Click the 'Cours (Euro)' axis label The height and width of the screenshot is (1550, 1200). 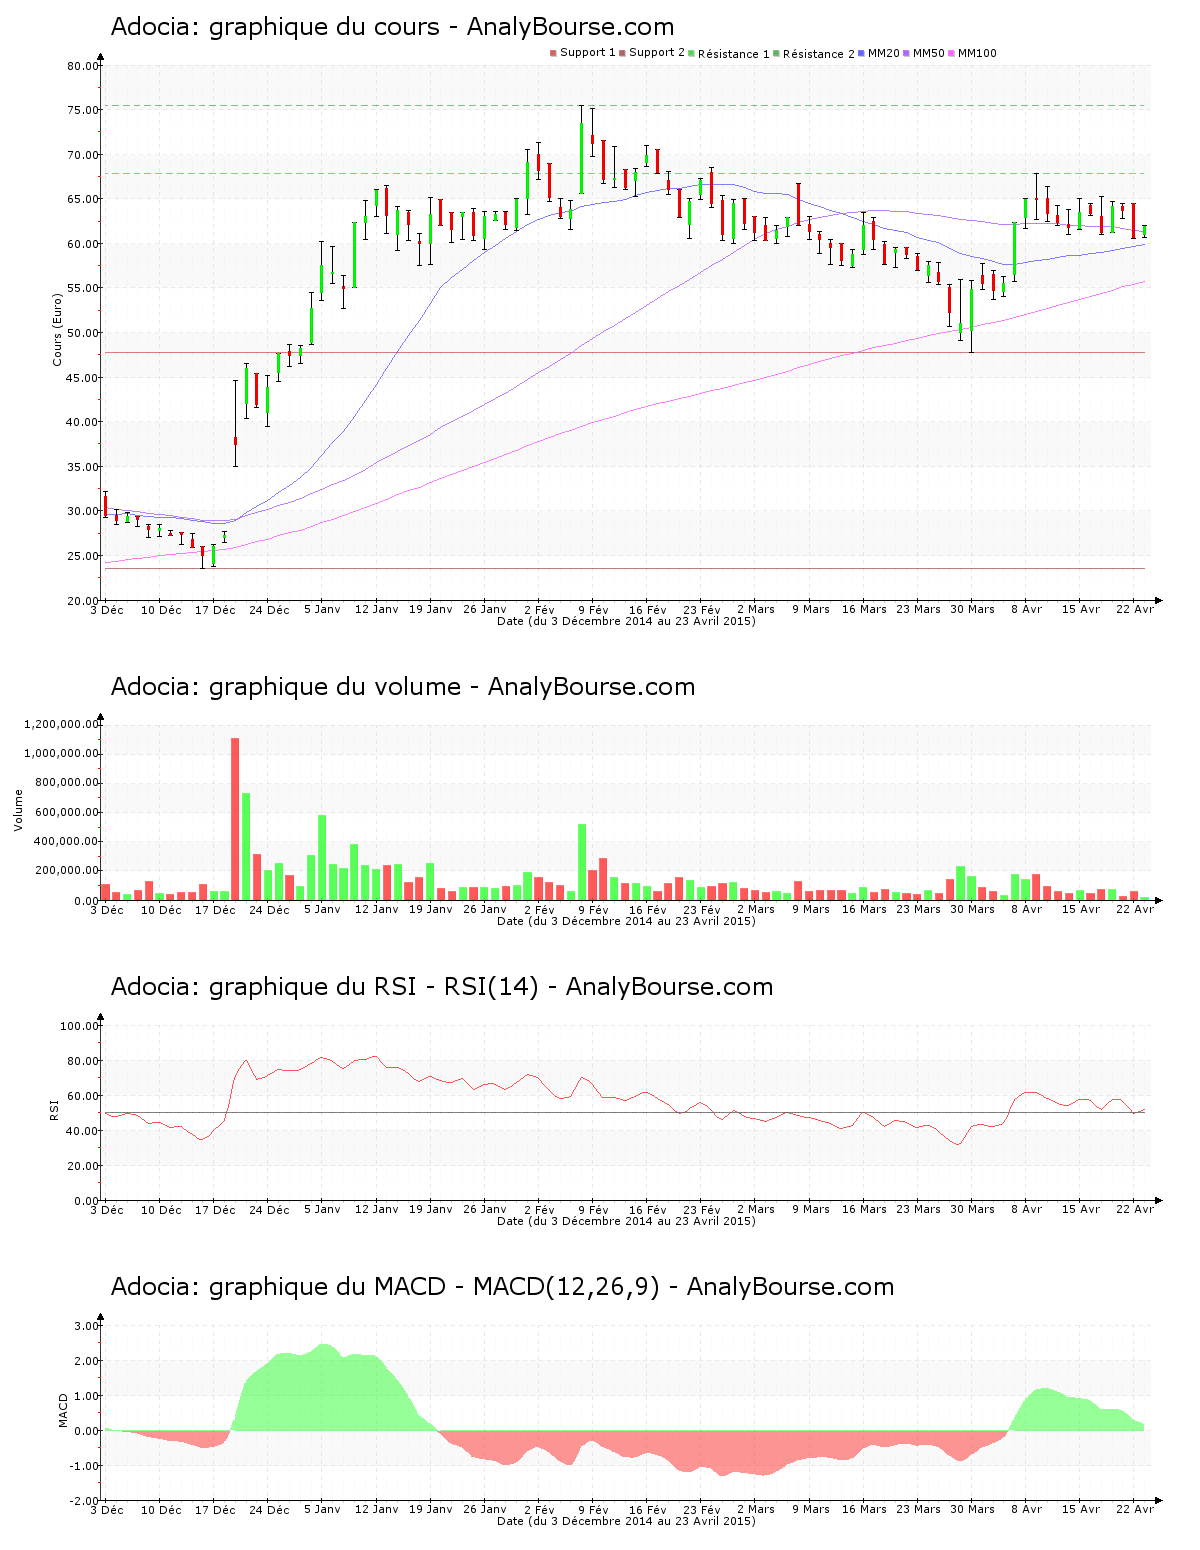[x=58, y=330]
